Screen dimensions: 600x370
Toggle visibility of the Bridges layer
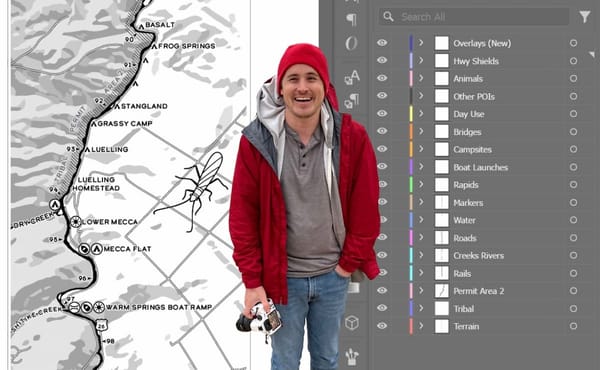[x=382, y=131]
